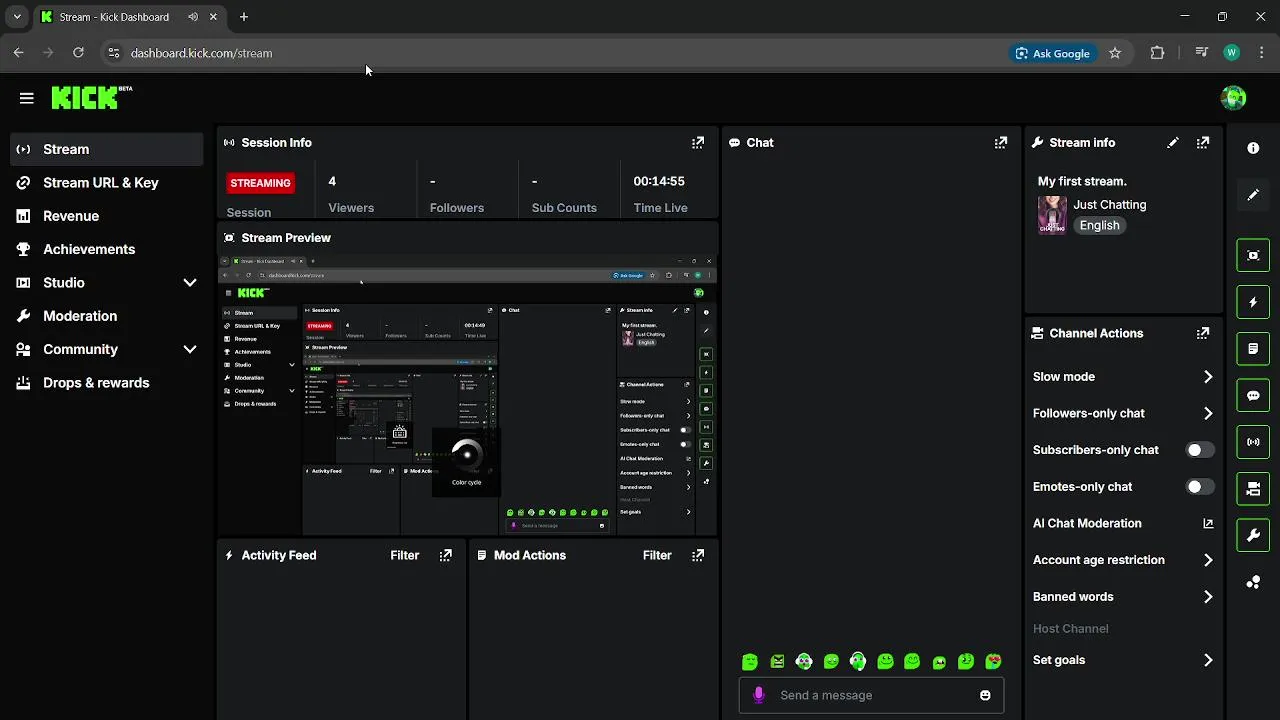Open Drops & rewards page

[107, 383]
